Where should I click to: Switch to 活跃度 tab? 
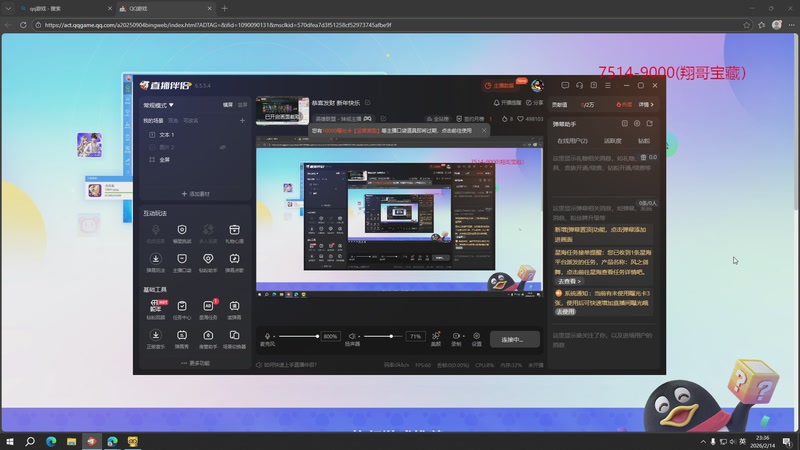pos(613,141)
